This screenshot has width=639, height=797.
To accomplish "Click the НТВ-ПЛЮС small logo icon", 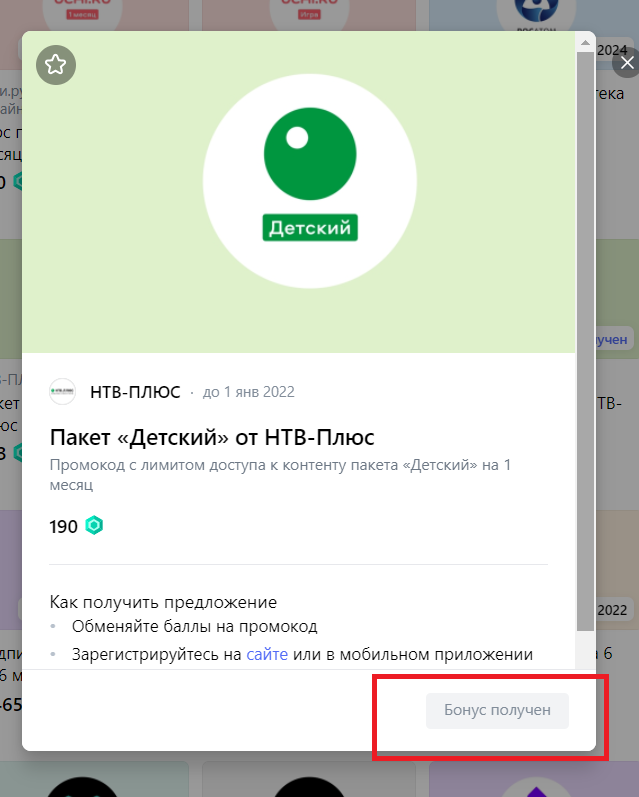I will (63, 391).
